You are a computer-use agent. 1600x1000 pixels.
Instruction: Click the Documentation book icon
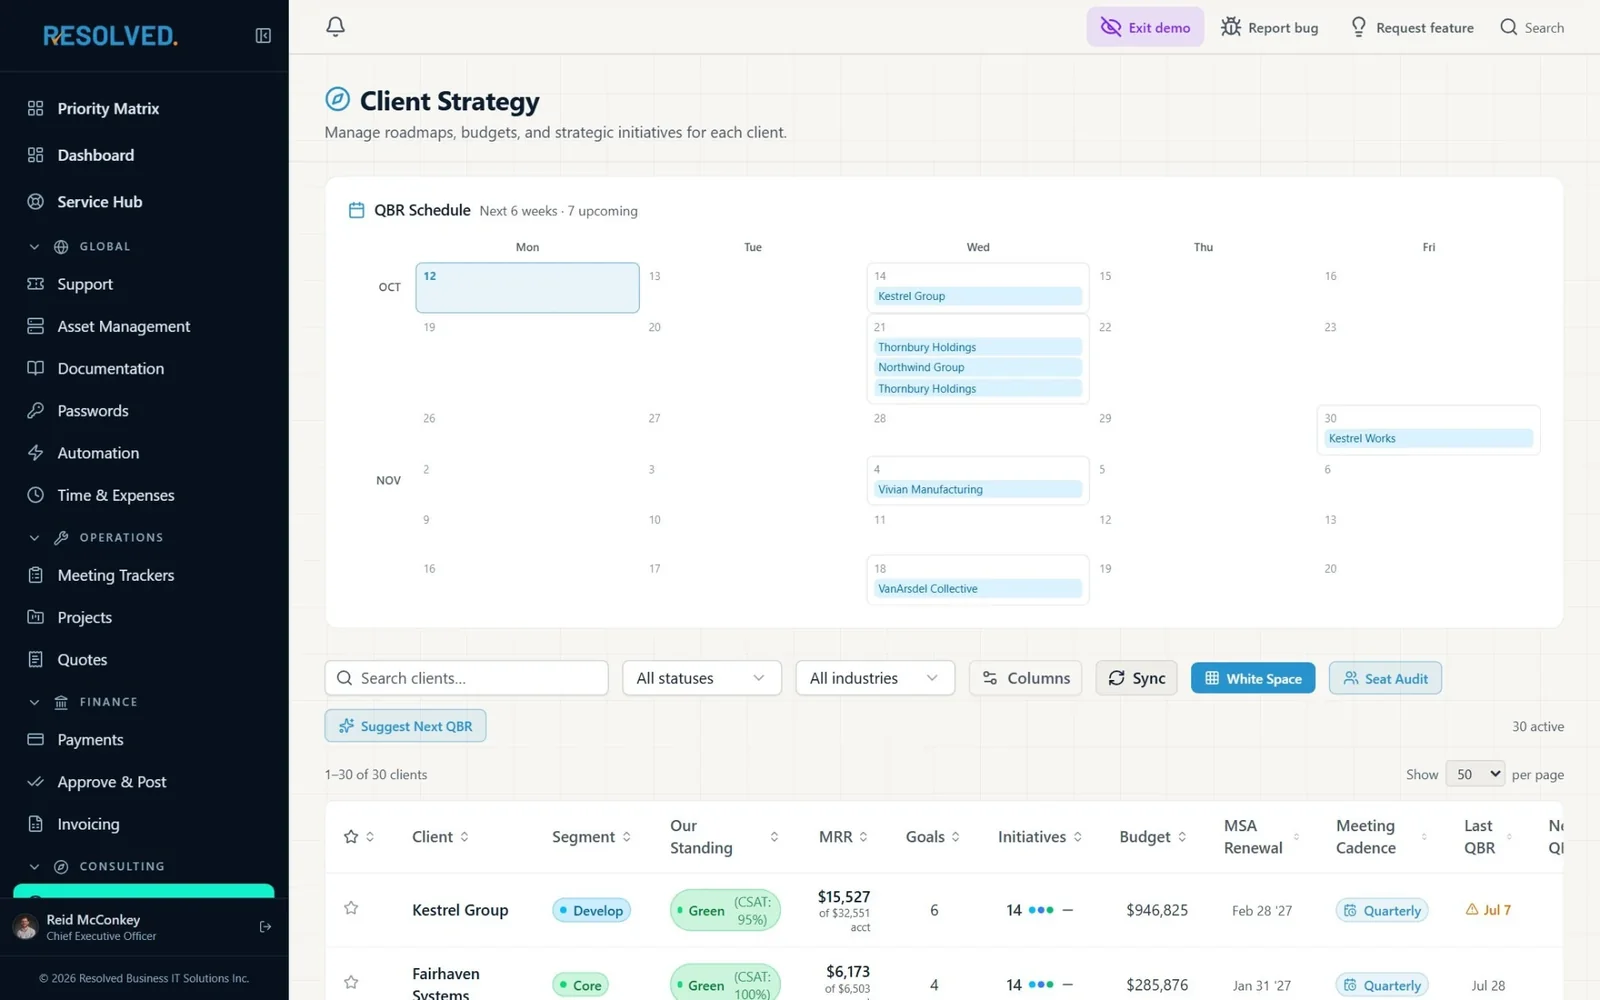point(36,368)
